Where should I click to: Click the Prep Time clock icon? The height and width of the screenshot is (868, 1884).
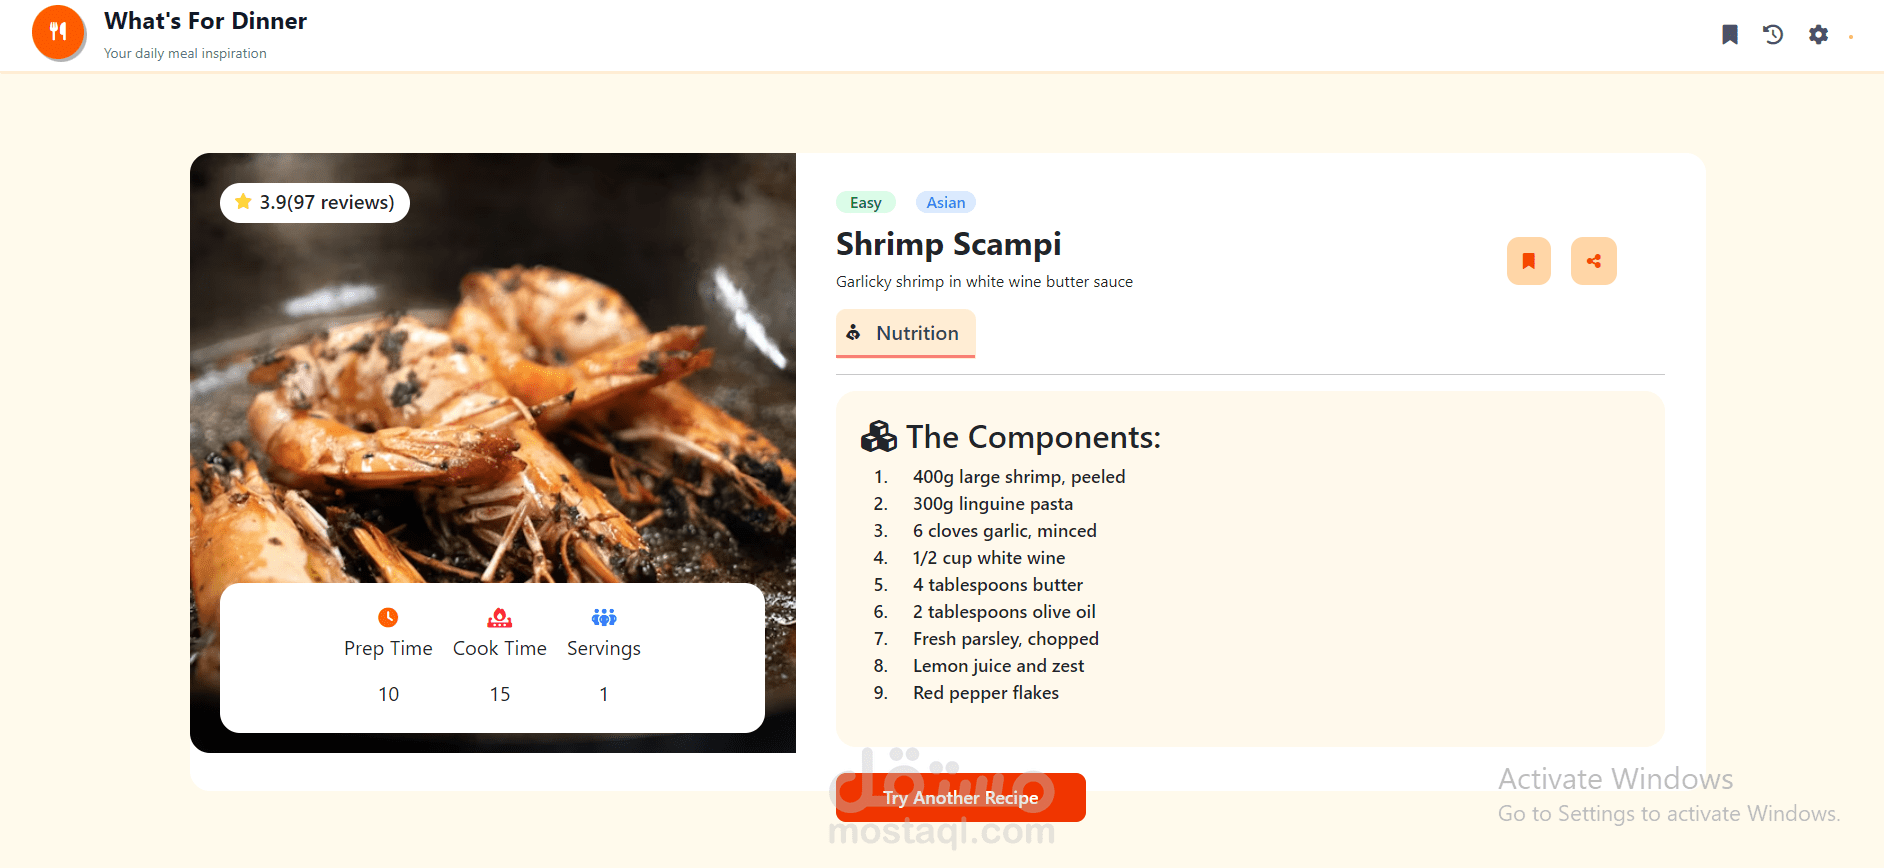point(388,616)
